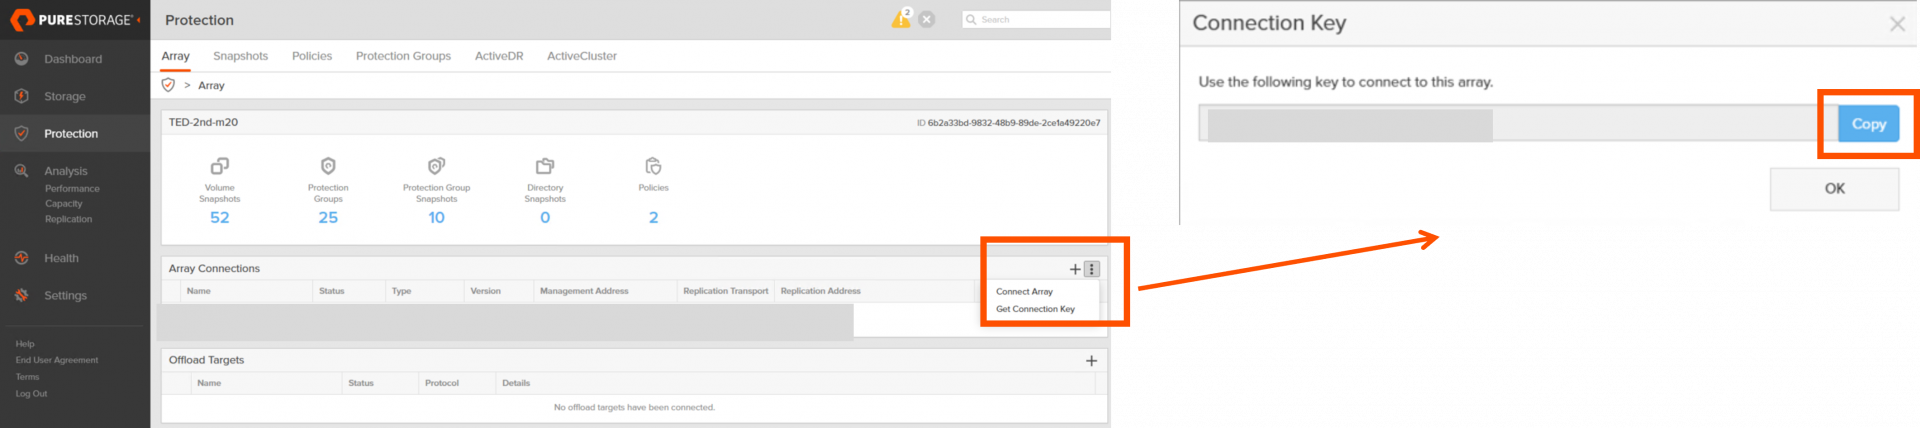Click the Protection Group Snapshots icon

click(x=436, y=166)
